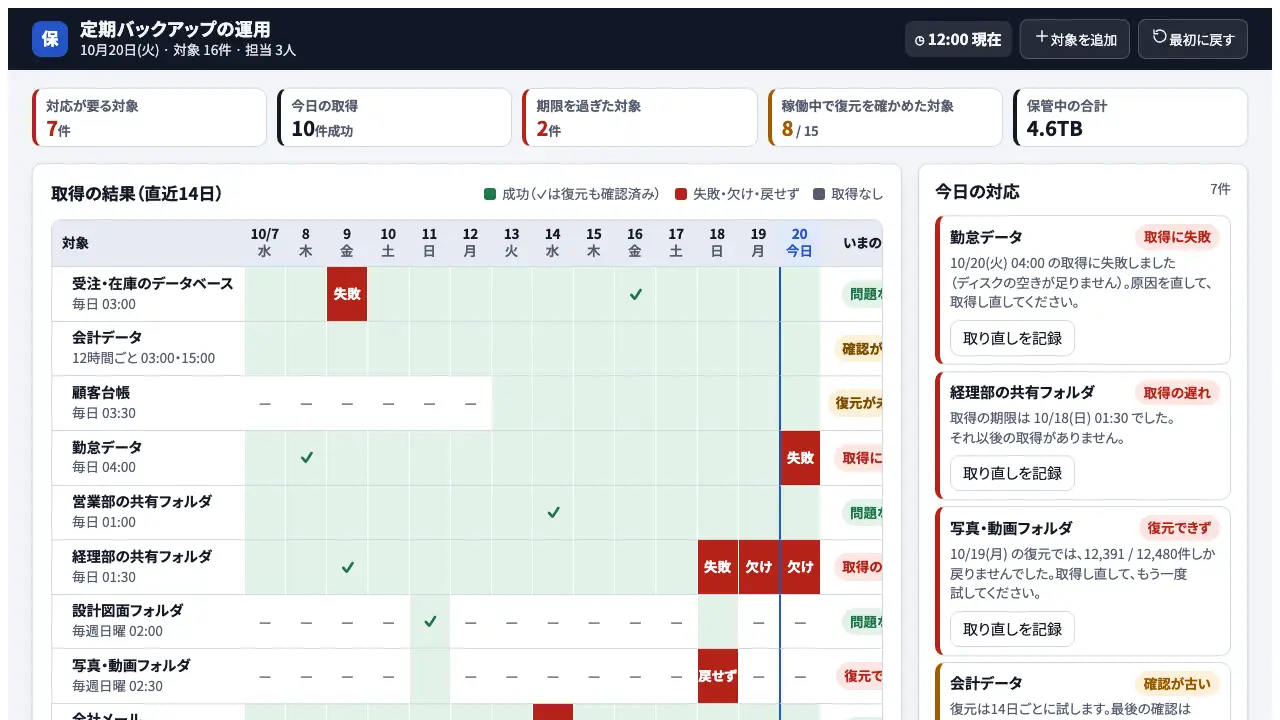Screen dimensions: 1280x720
Task: Select the 9 金 column header
Action: [x=347, y=243]
